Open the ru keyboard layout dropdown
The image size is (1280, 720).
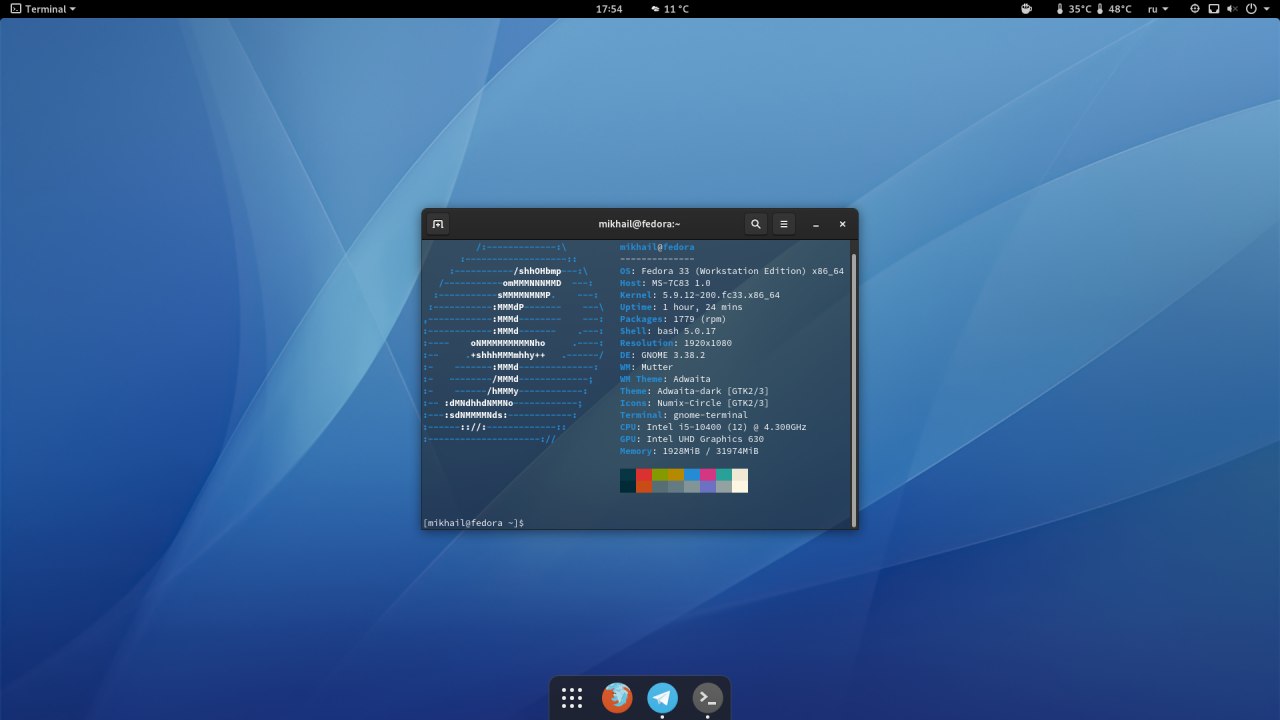point(1158,8)
